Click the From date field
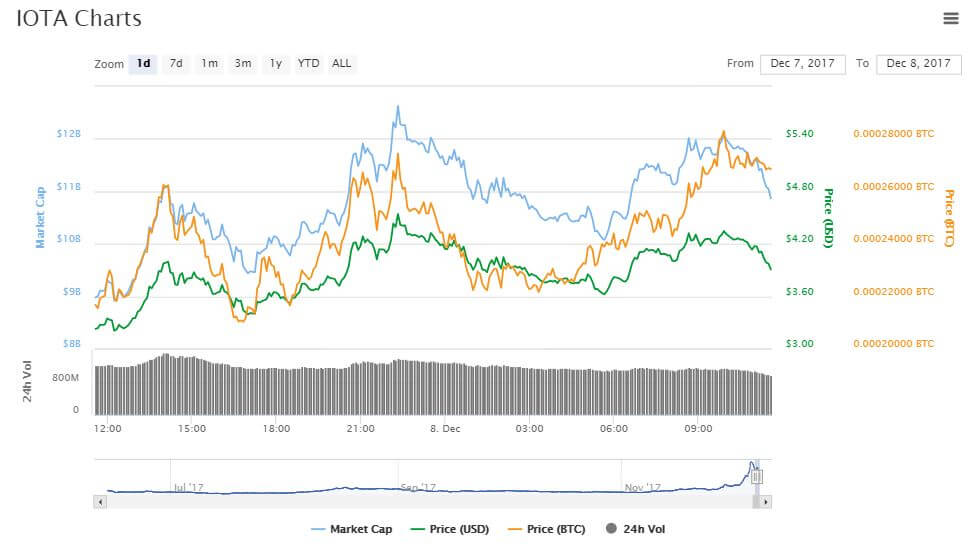This screenshot has width=973, height=546. coord(802,63)
